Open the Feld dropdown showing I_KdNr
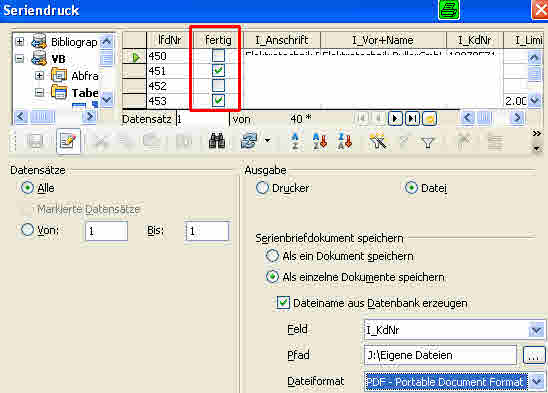 coord(536,330)
